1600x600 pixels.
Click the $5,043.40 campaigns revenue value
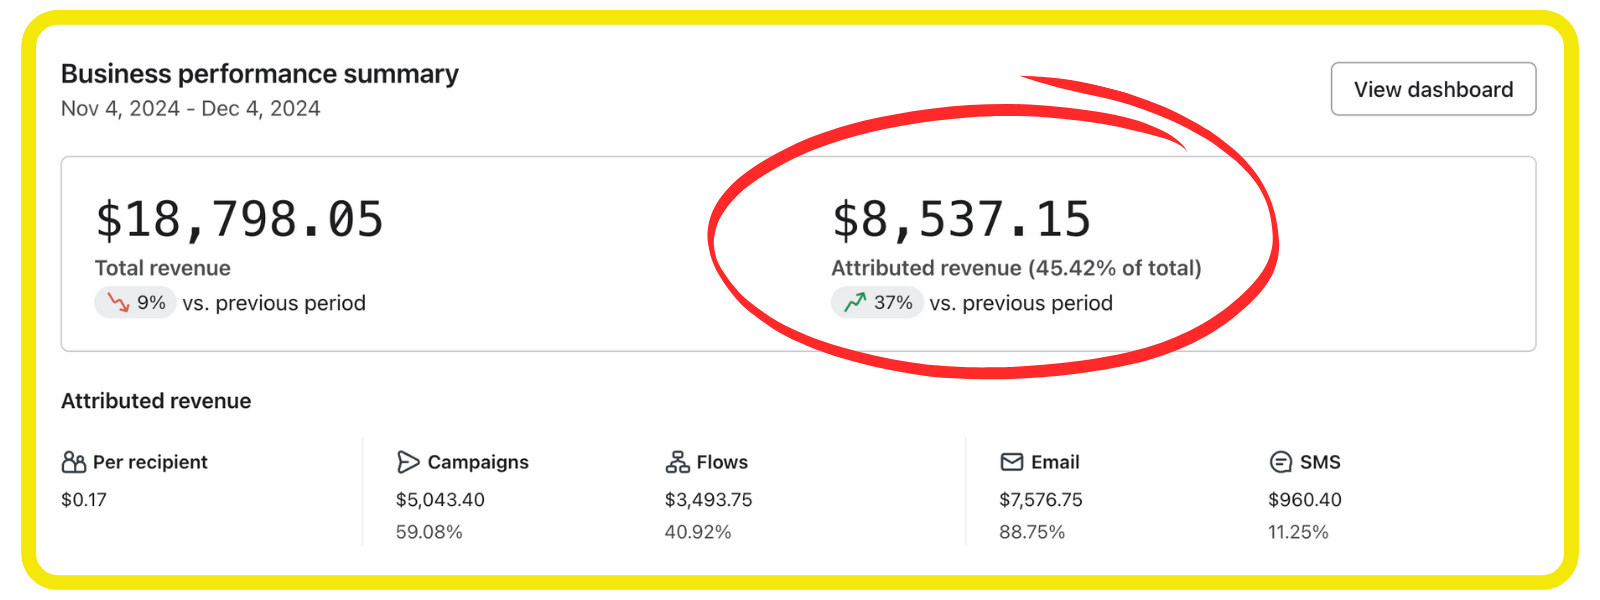coord(440,500)
